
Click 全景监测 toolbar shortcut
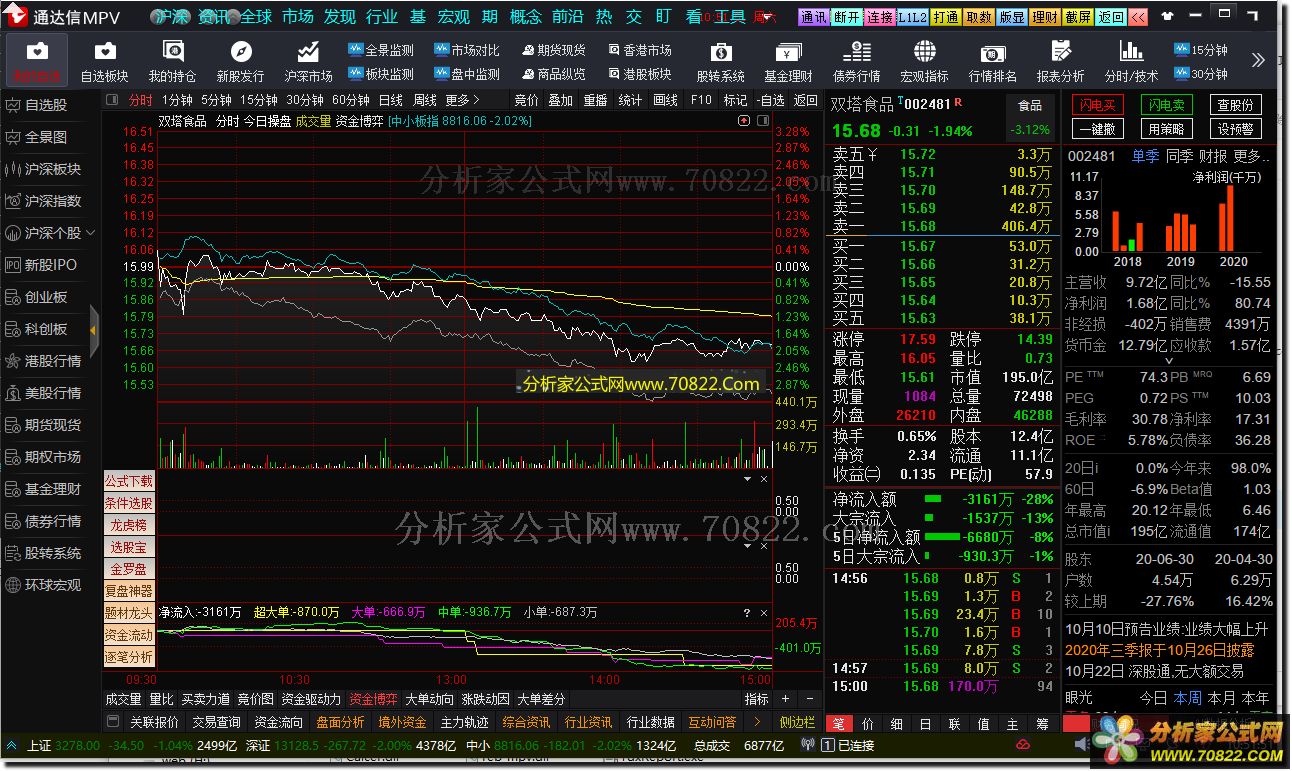[381, 50]
